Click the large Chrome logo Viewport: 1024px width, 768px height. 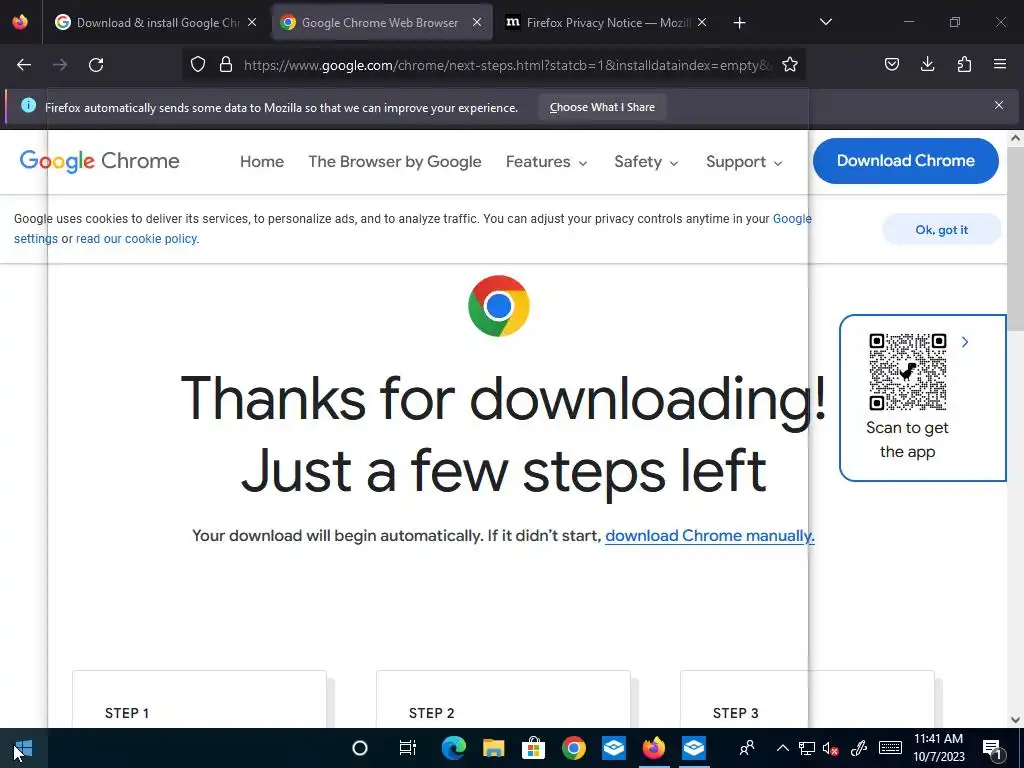pos(499,306)
